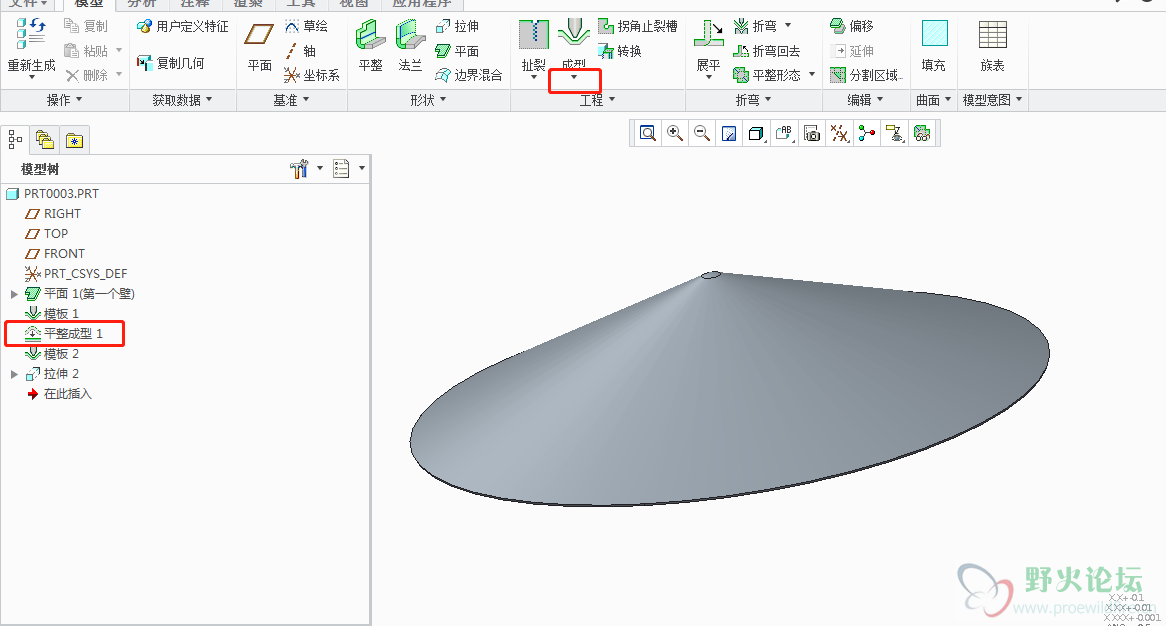
Task: Select the Flange (法兰) tool
Action: (410, 36)
